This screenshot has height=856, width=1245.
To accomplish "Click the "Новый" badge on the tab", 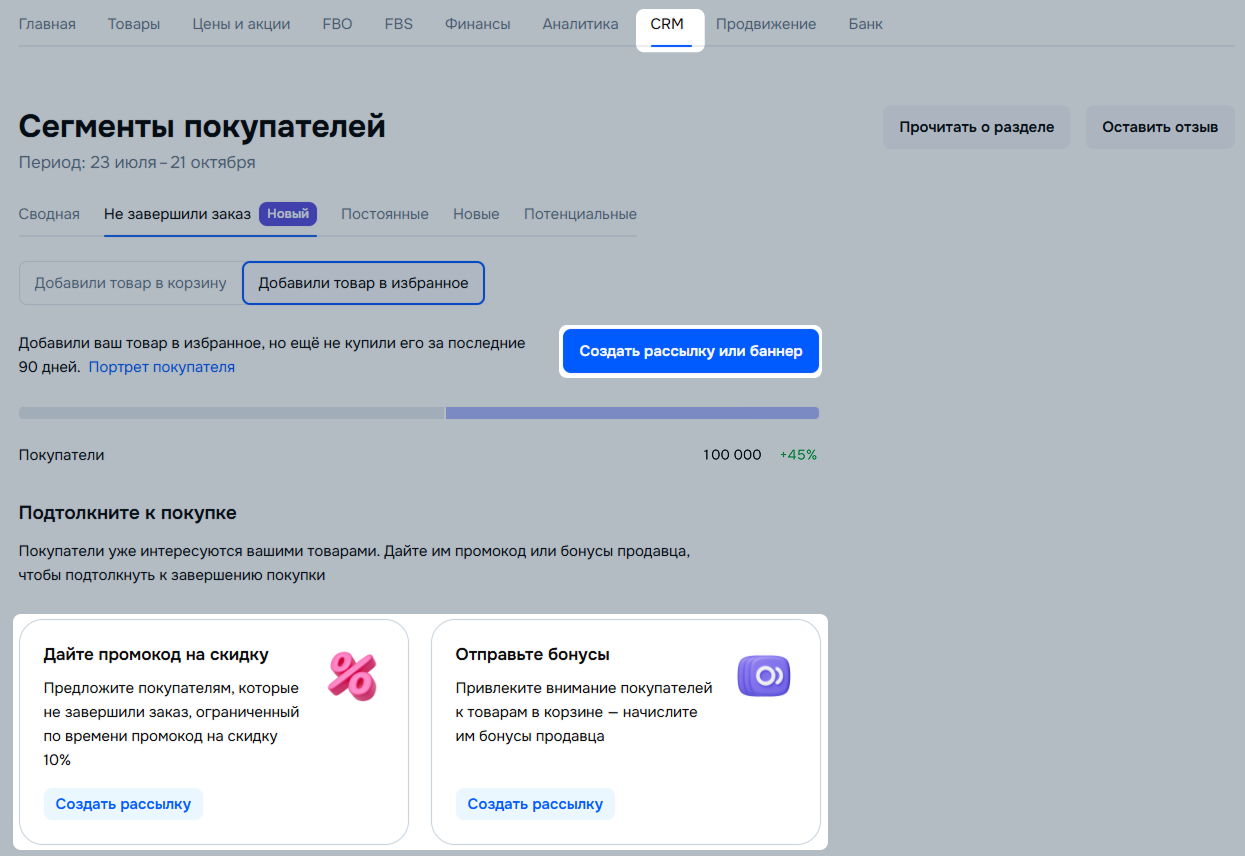I will pos(288,214).
